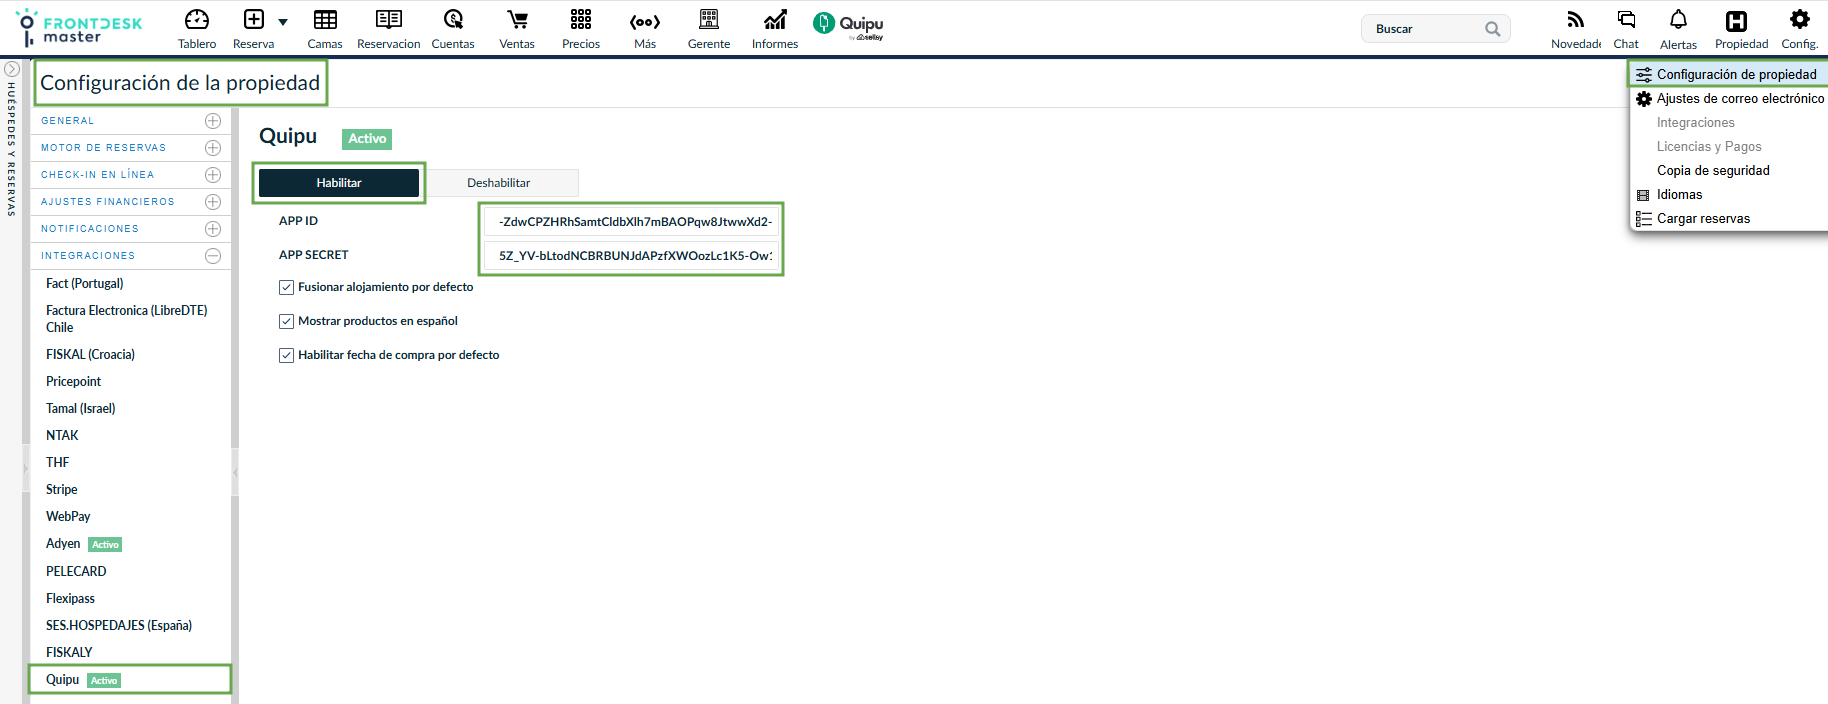Open the Config gear icon
Screen dimensions: 1828x704
(x=1800, y=19)
